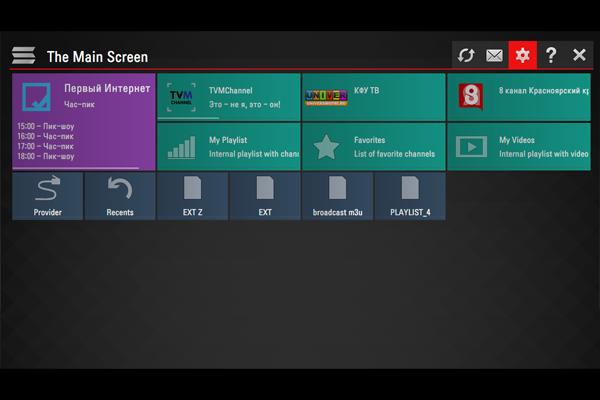Click the EXT Z file icon
600x400 pixels.
(192, 188)
